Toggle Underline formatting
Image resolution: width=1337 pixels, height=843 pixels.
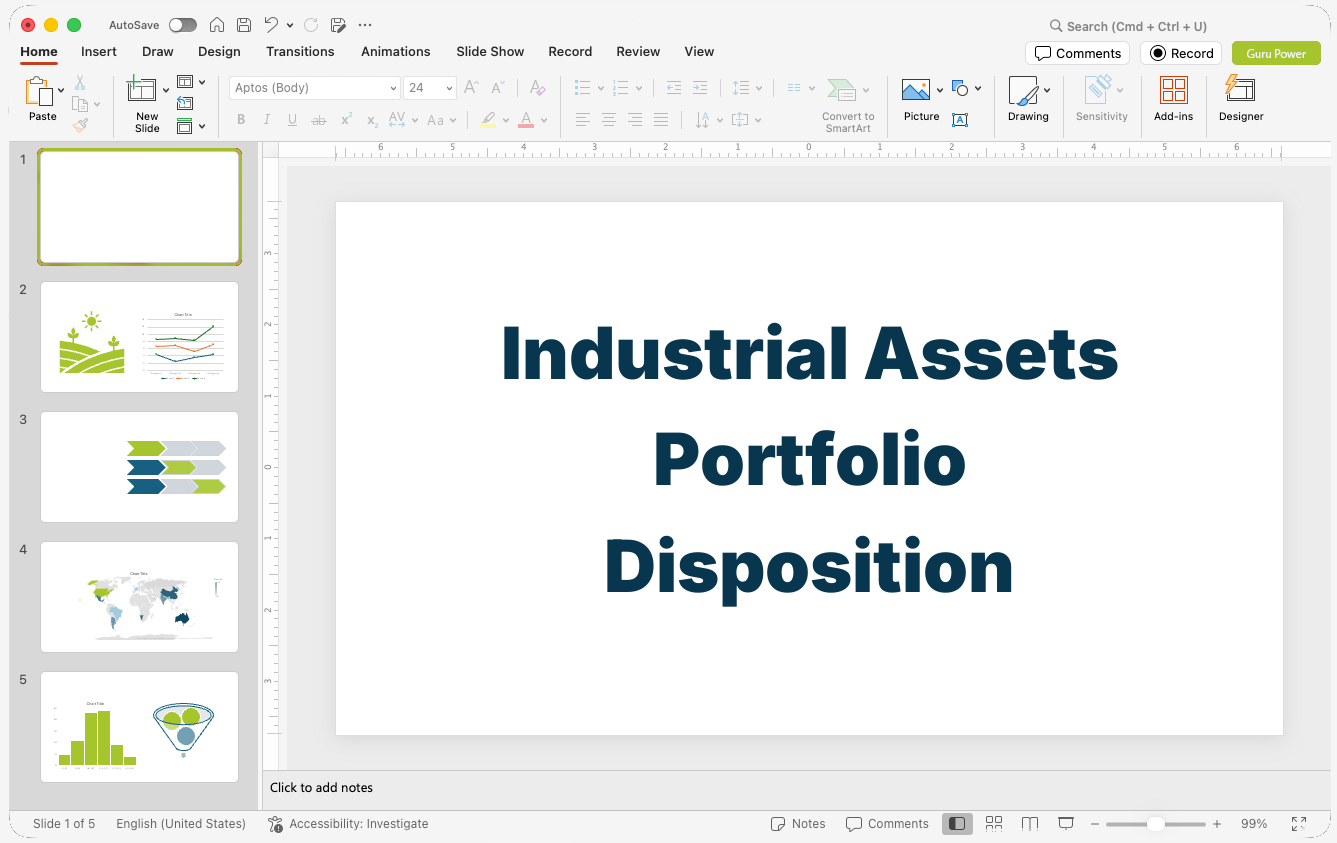(x=292, y=120)
